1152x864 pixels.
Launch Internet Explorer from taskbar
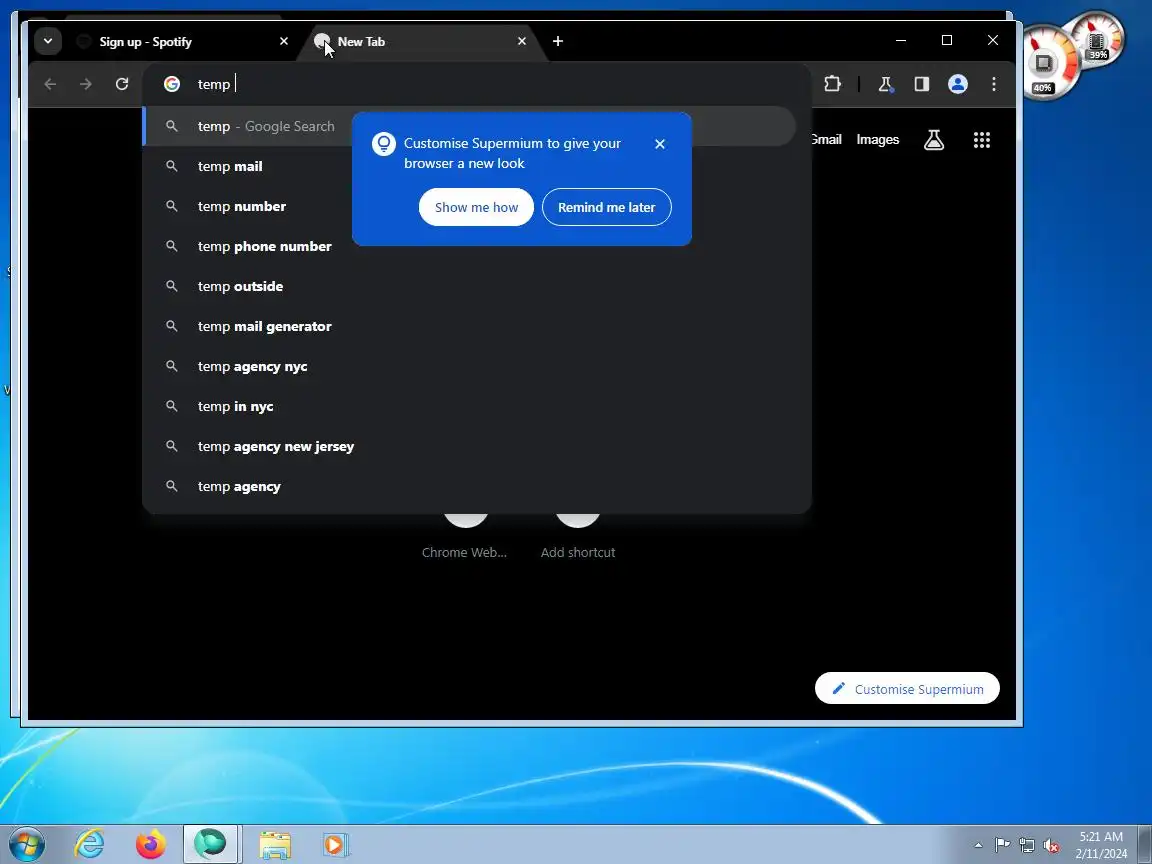pyautogui.click(x=90, y=844)
